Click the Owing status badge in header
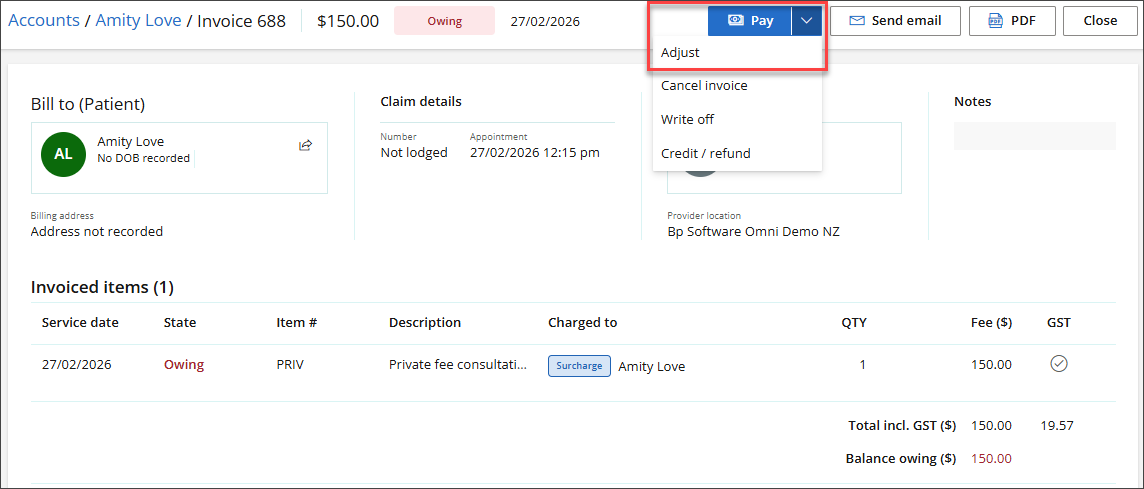1144x489 pixels. tap(444, 21)
